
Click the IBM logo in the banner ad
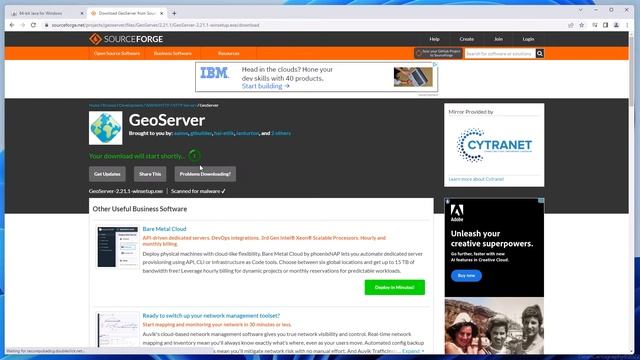(x=215, y=73)
